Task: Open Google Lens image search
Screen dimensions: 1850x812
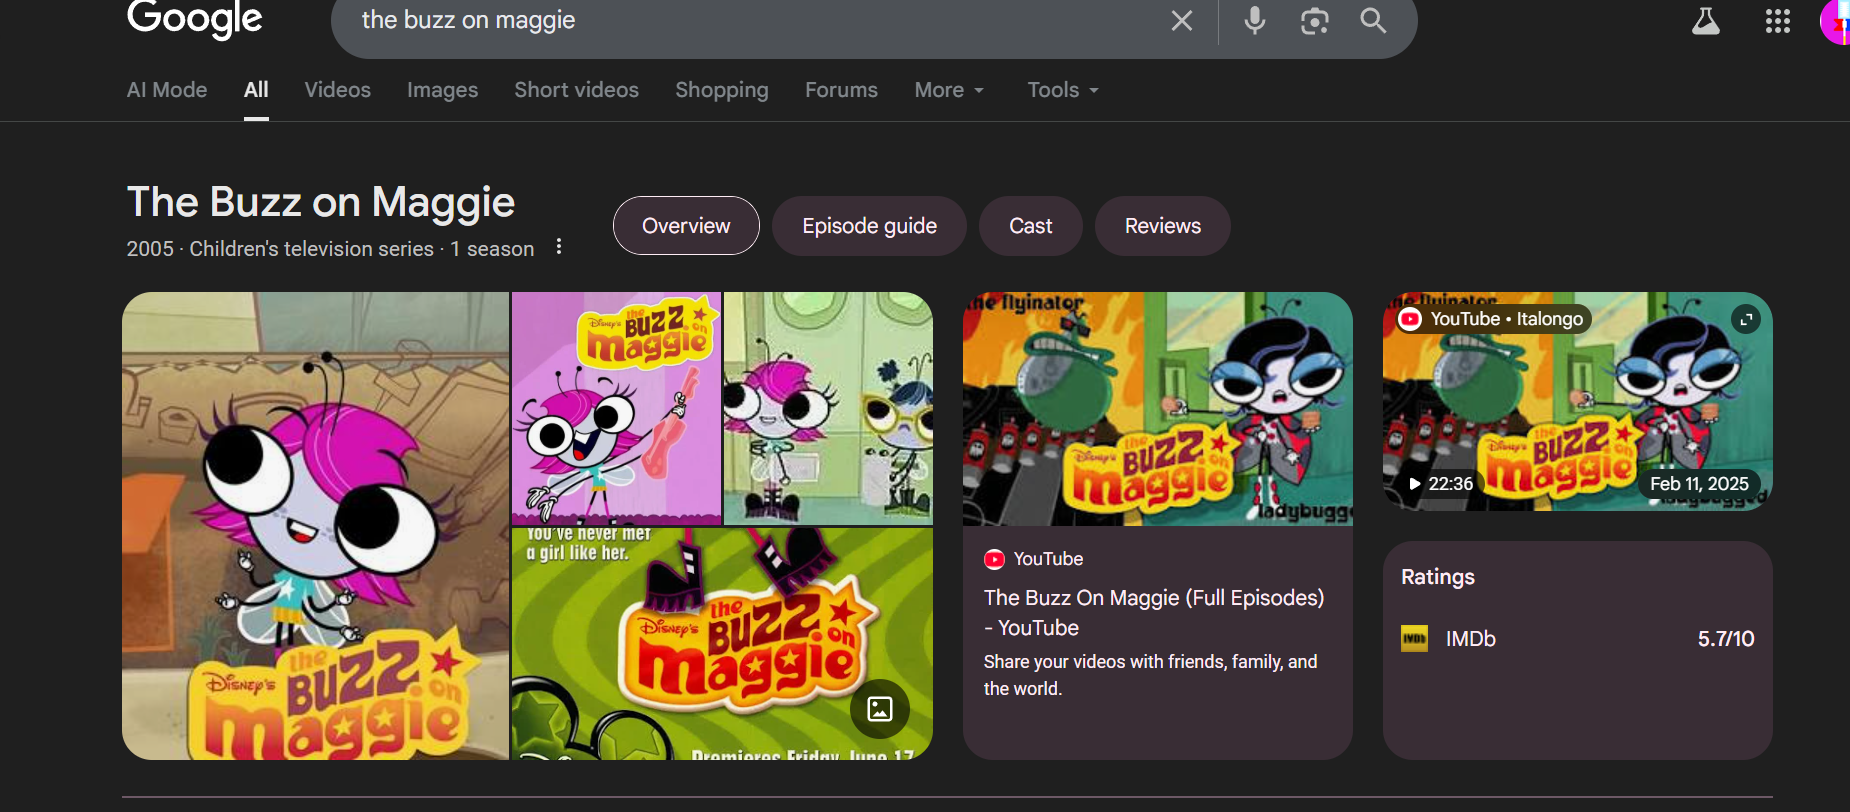Action: tap(1314, 21)
